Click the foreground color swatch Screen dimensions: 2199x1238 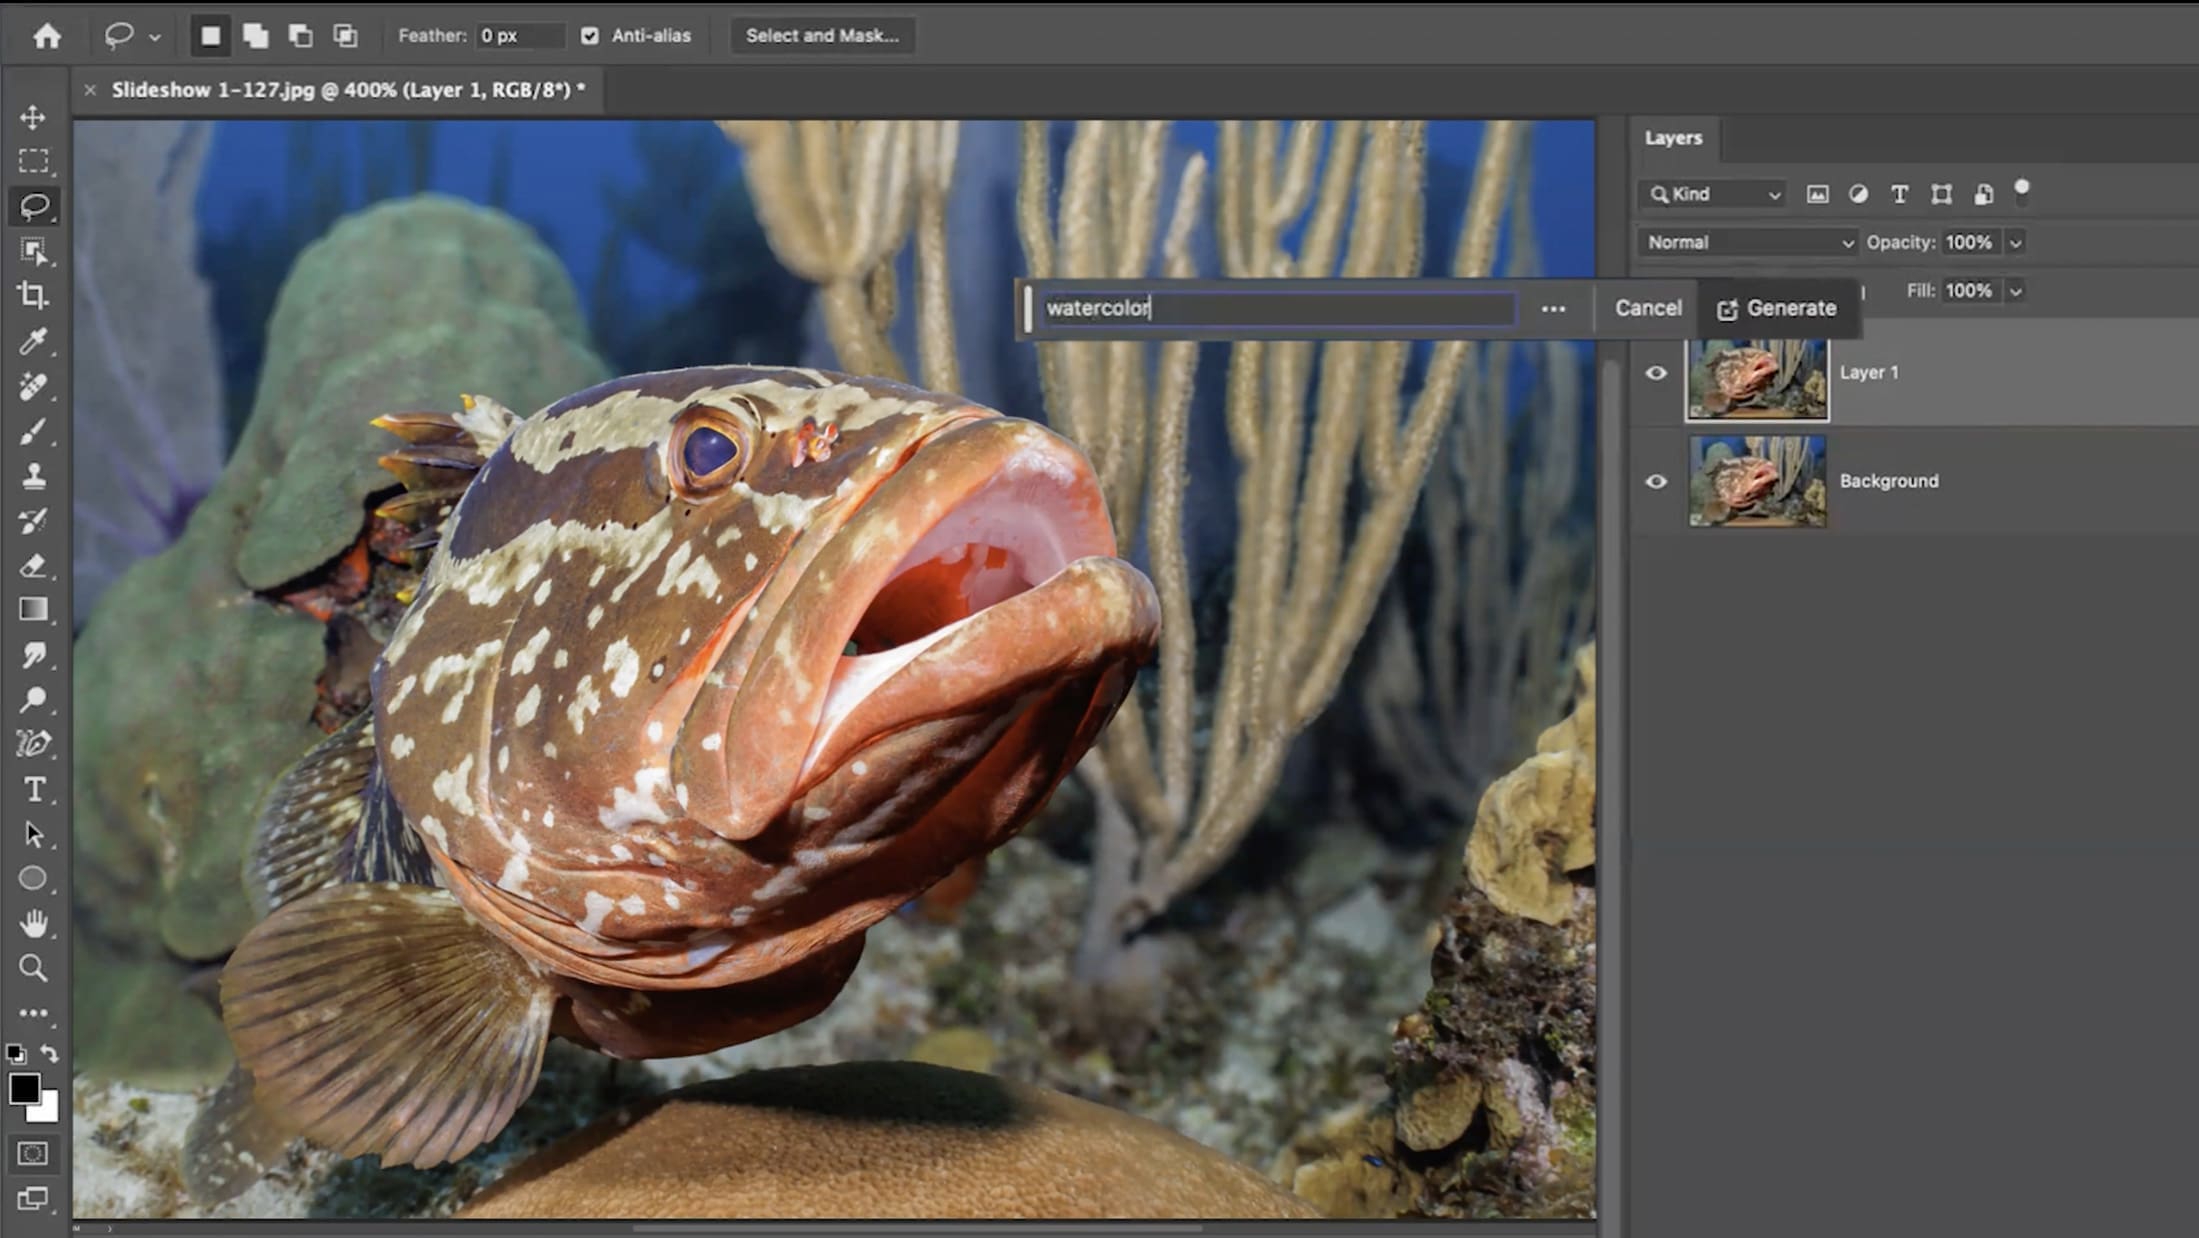(24, 1088)
